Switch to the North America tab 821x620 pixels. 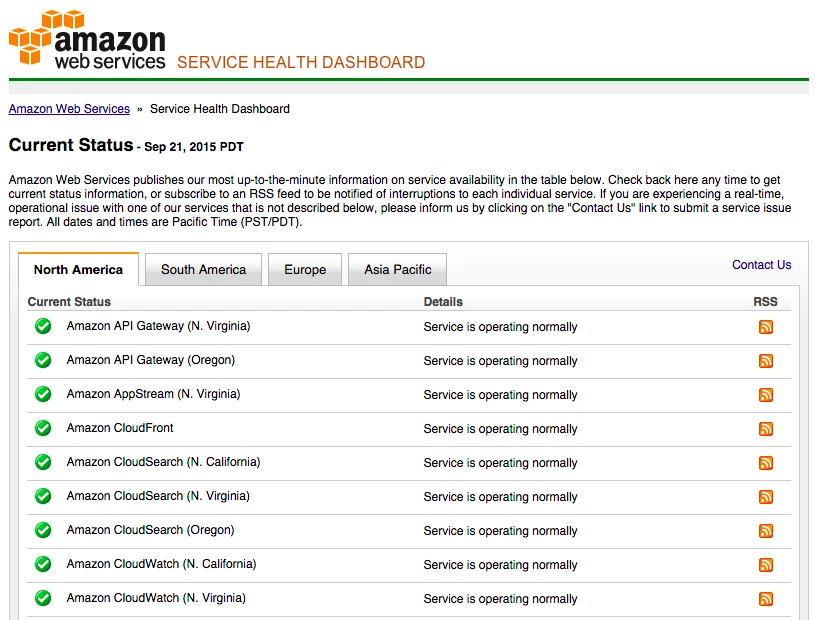click(78, 269)
